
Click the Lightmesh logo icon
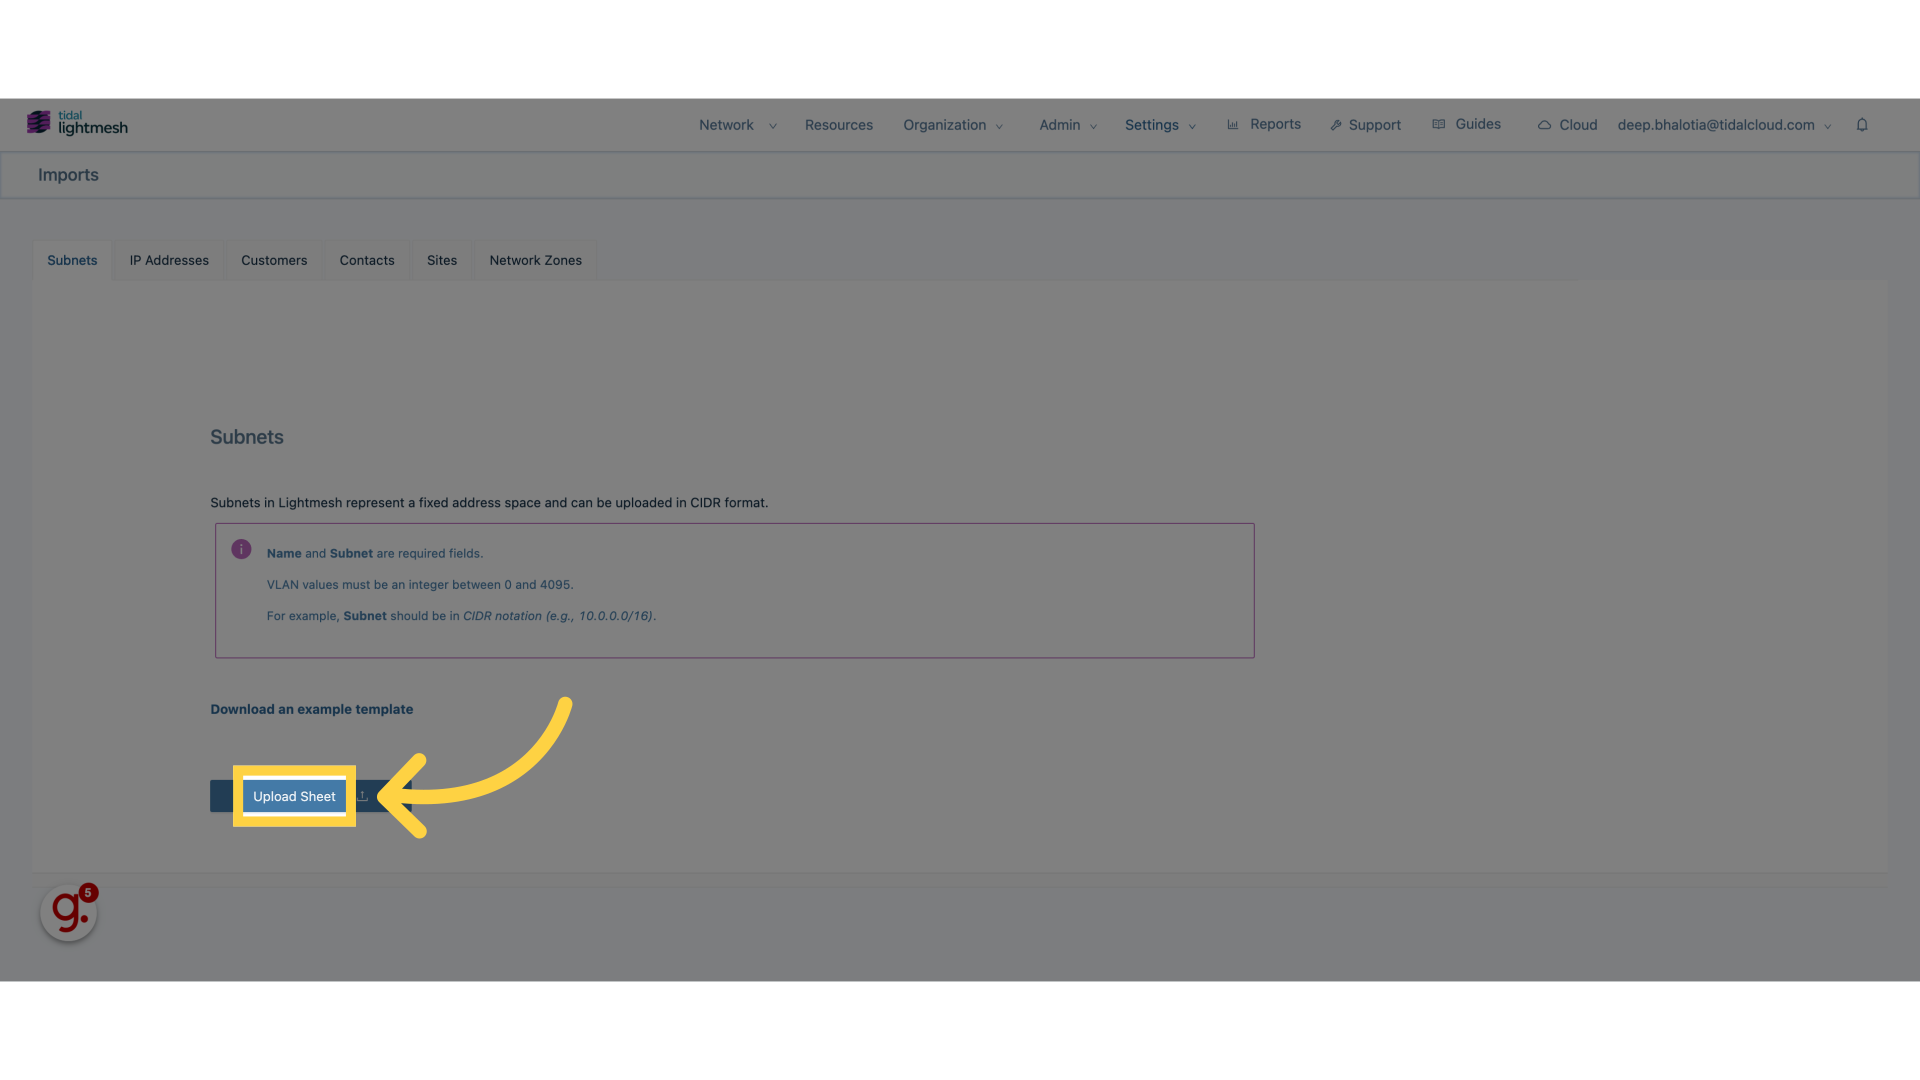coord(38,123)
